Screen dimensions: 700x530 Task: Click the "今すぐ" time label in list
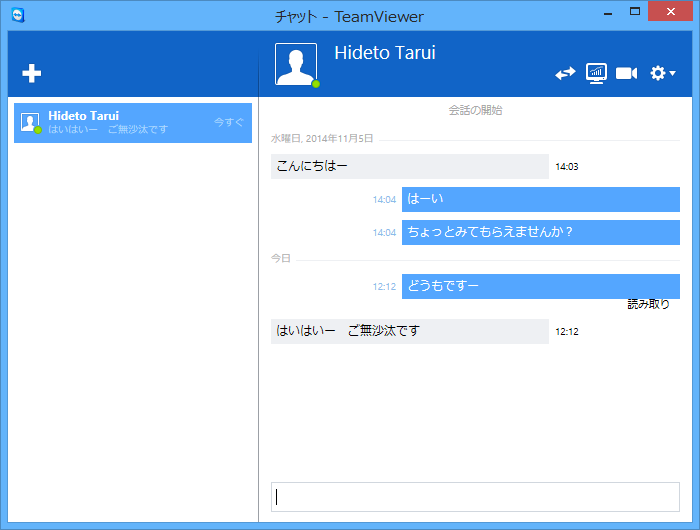point(229,122)
